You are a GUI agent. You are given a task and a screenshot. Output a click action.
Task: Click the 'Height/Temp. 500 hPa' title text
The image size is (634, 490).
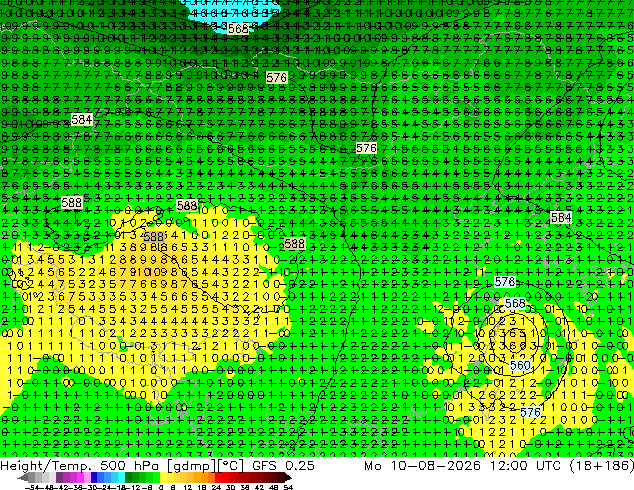point(79,466)
